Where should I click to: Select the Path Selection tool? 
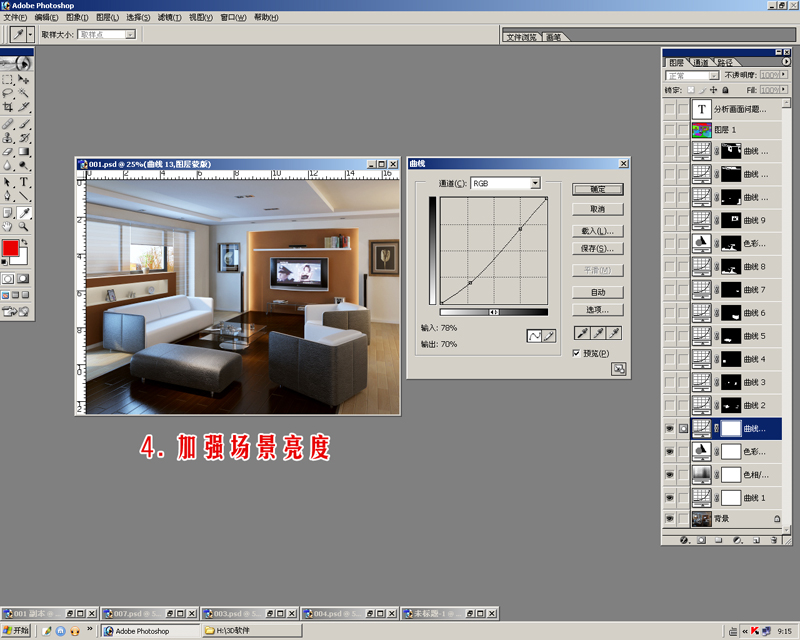(8, 182)
